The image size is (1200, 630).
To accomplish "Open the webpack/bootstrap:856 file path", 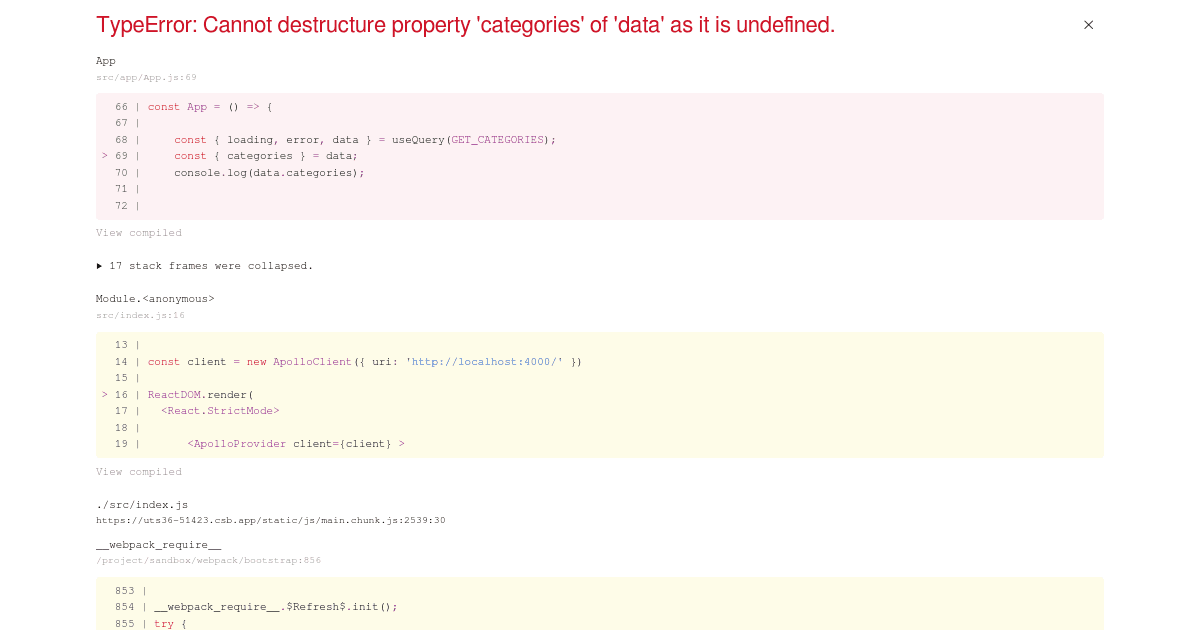I will point(208,561).
